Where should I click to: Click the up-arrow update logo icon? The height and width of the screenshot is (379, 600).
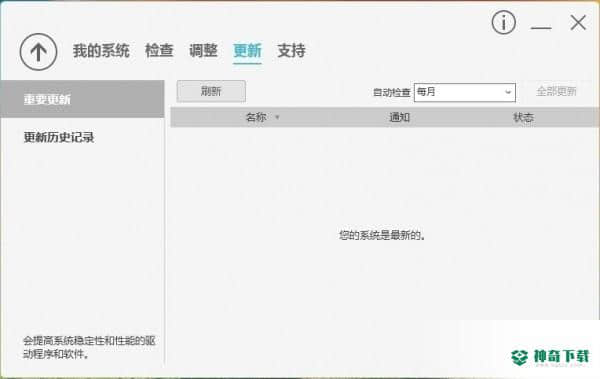pyautogui.click(x=38, y=52)
